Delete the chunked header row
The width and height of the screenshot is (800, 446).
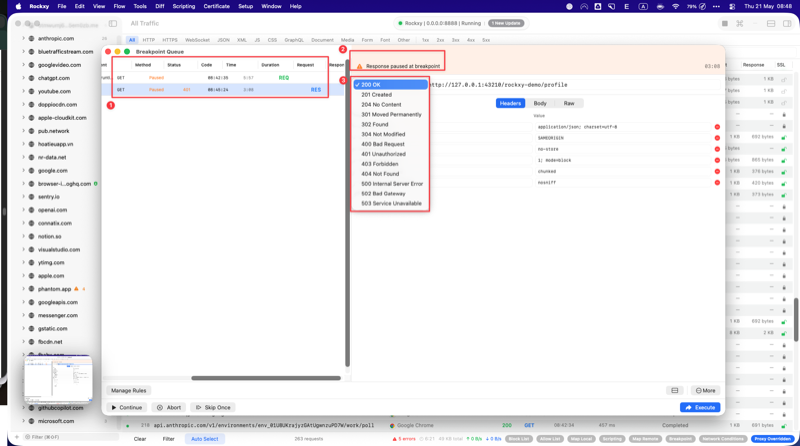pyautogui.click(x=717, y=171)
